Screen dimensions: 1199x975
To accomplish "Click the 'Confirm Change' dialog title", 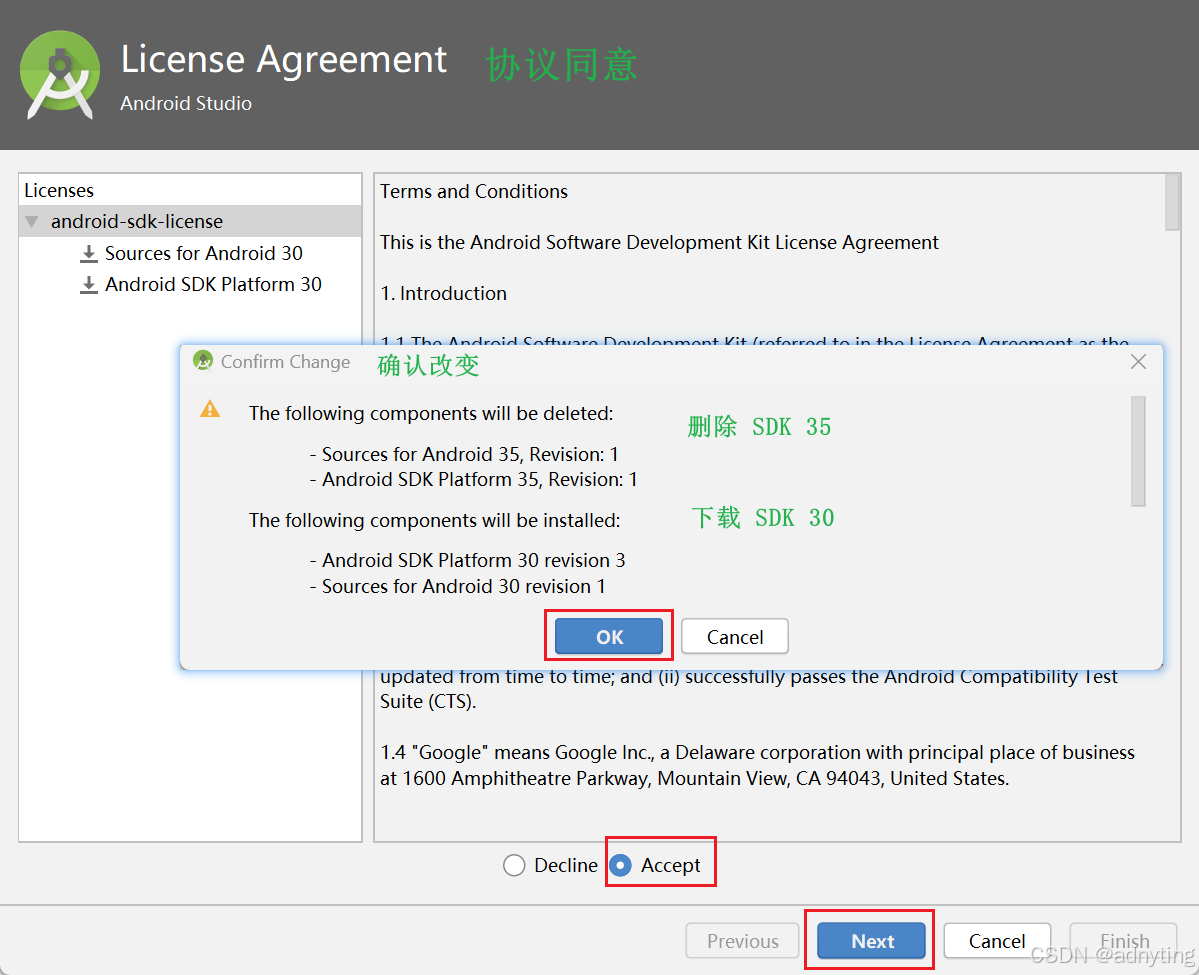I will 285,362.
